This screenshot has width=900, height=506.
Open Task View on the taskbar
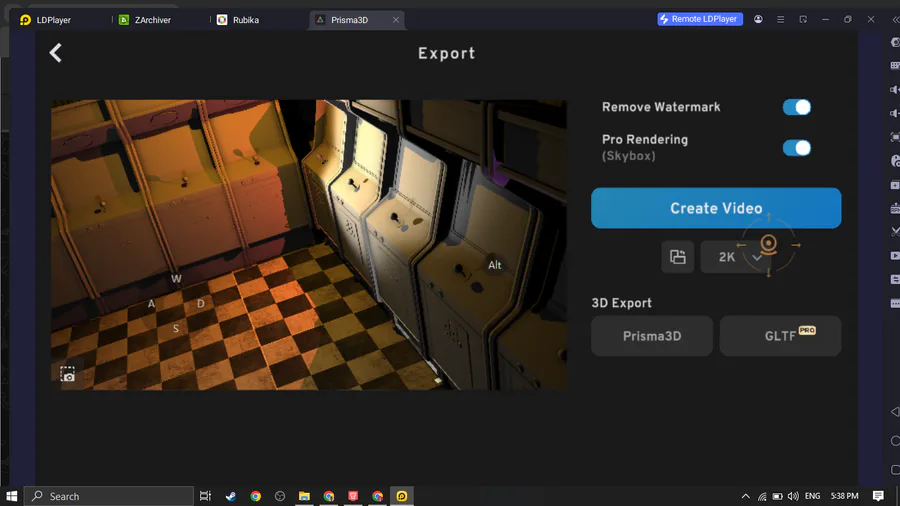(205, 496)
